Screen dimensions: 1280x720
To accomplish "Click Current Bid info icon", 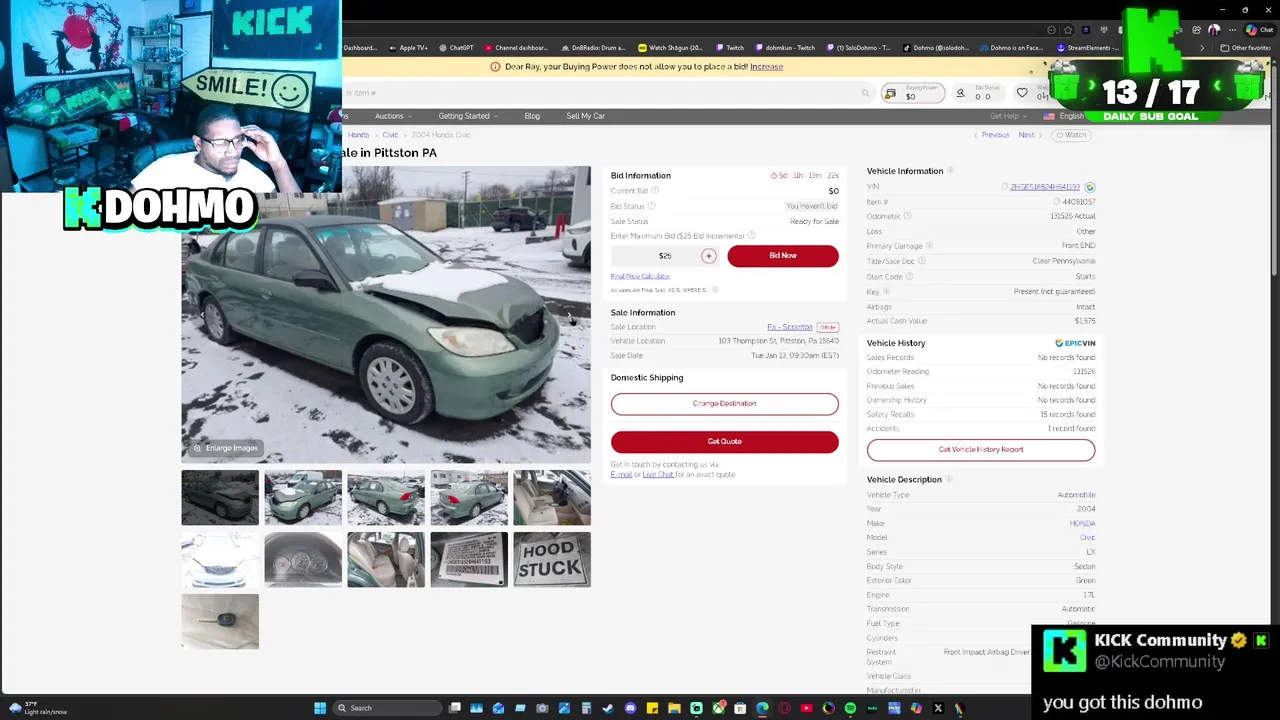I will (x=655, y=191).
